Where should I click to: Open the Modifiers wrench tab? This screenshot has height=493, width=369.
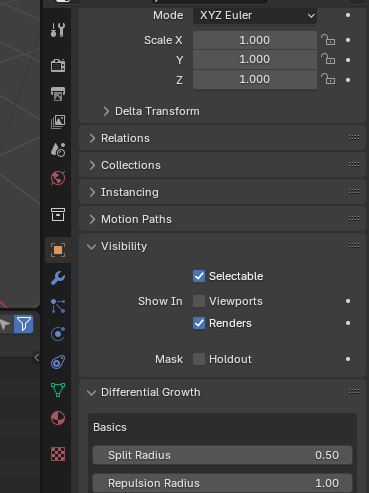pos(58,278)
